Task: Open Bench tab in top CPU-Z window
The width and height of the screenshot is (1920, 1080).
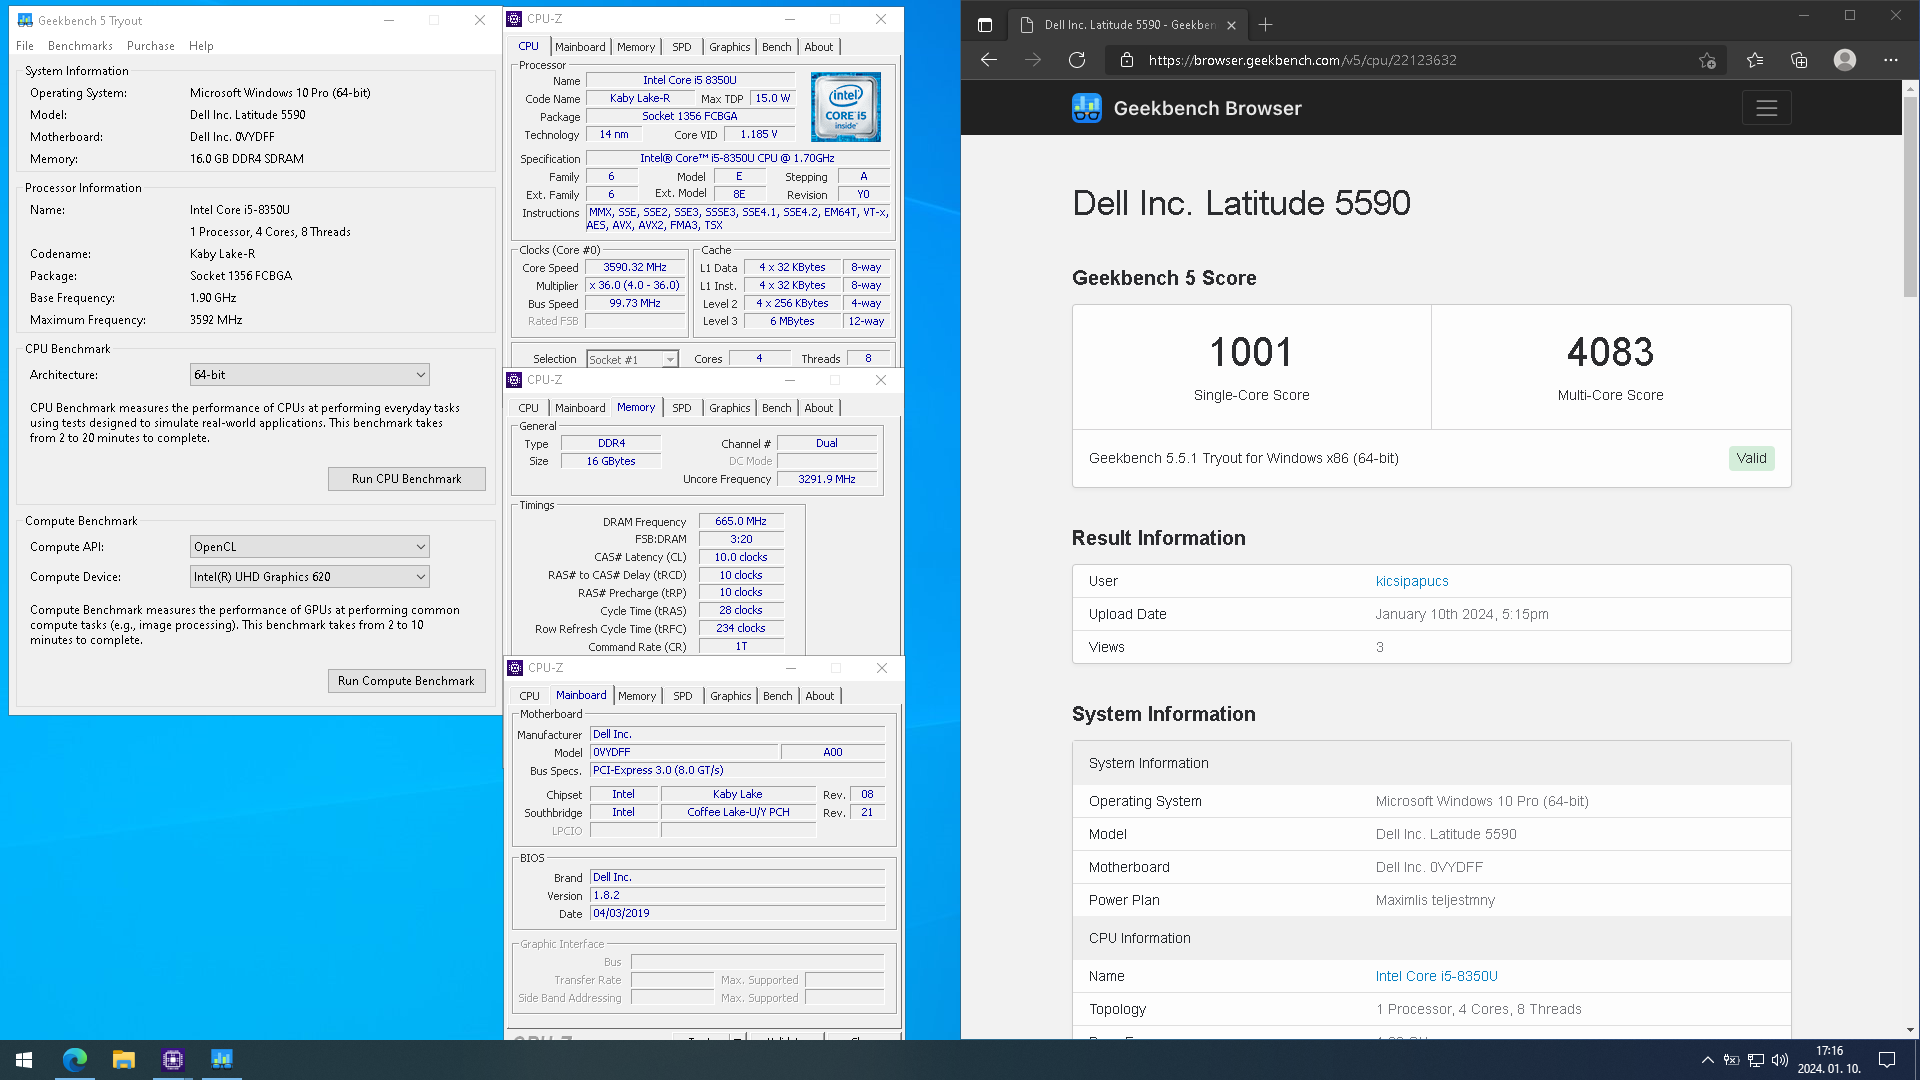Action: click(777, 47)
